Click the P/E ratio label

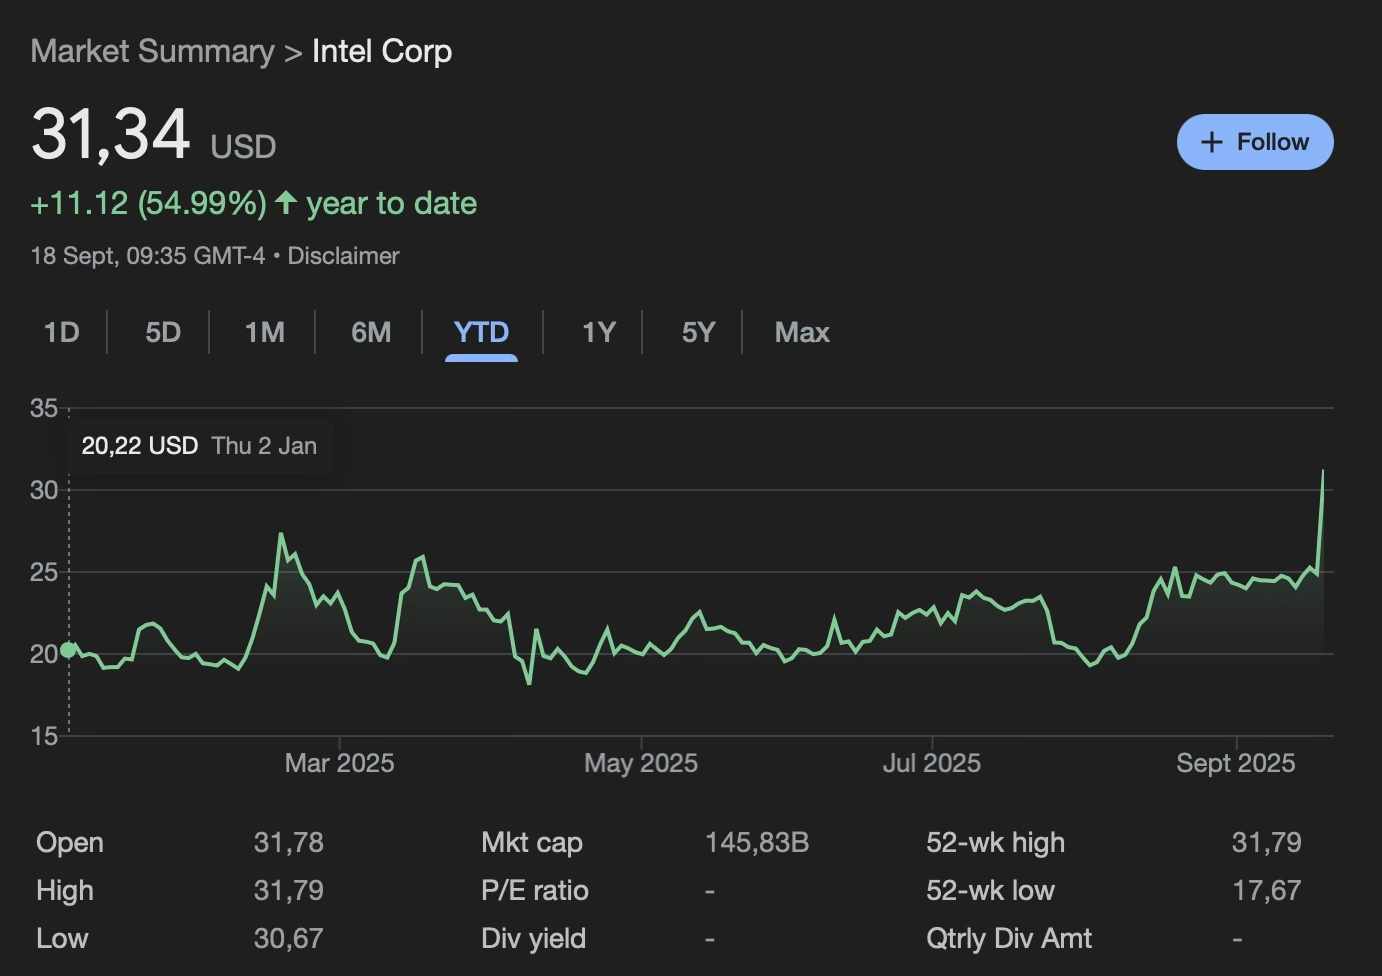[535, 890]
